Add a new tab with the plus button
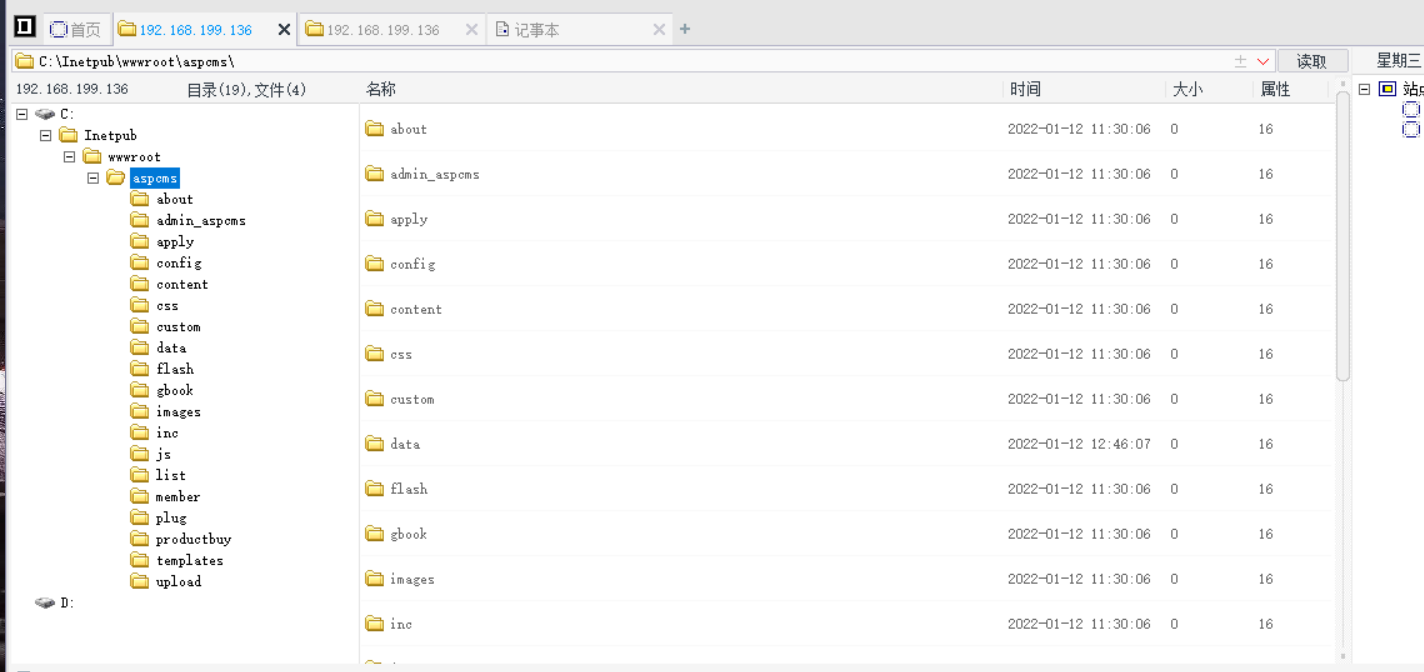 click(685, 29)
